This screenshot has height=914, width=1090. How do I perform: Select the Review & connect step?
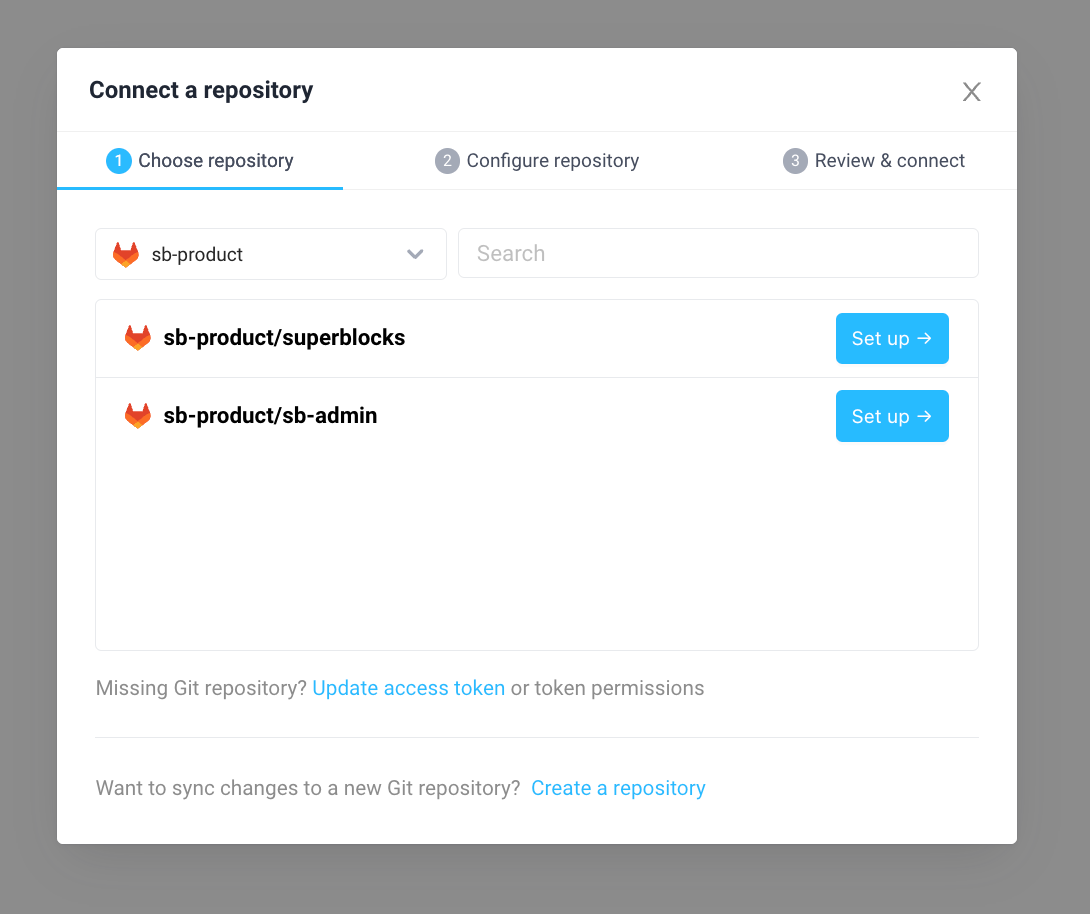(874, 160)
